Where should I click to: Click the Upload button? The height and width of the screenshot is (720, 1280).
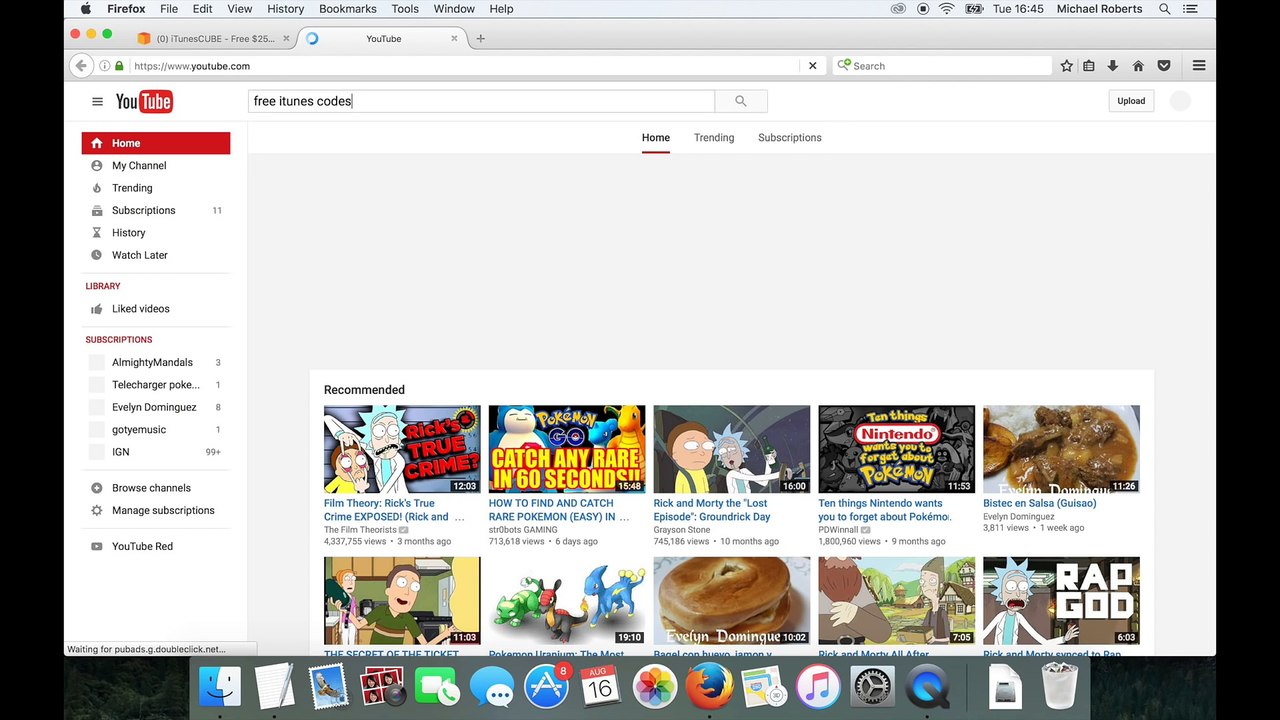(1131, 101)
